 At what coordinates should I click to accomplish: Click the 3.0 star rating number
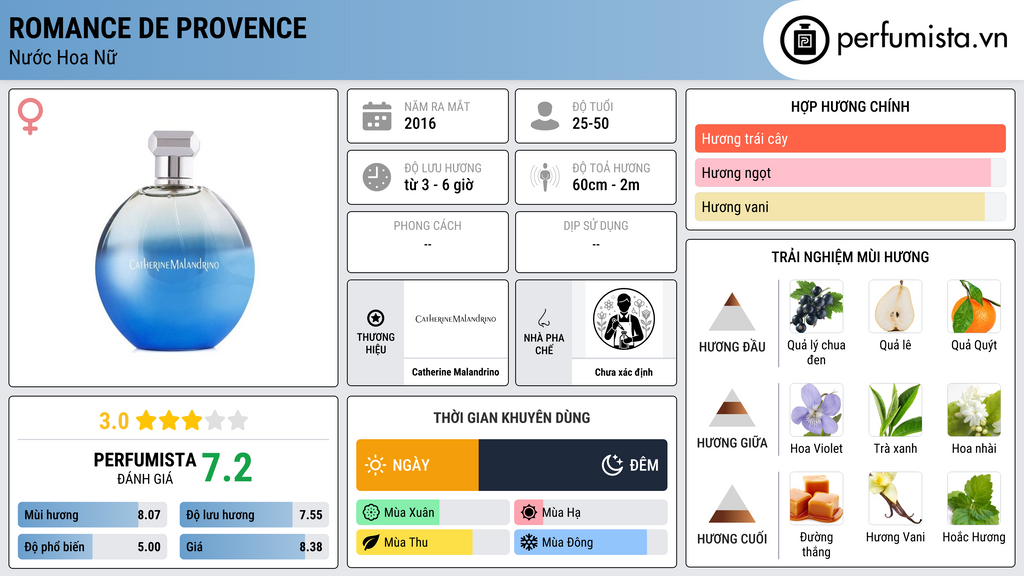coord(114,421)
